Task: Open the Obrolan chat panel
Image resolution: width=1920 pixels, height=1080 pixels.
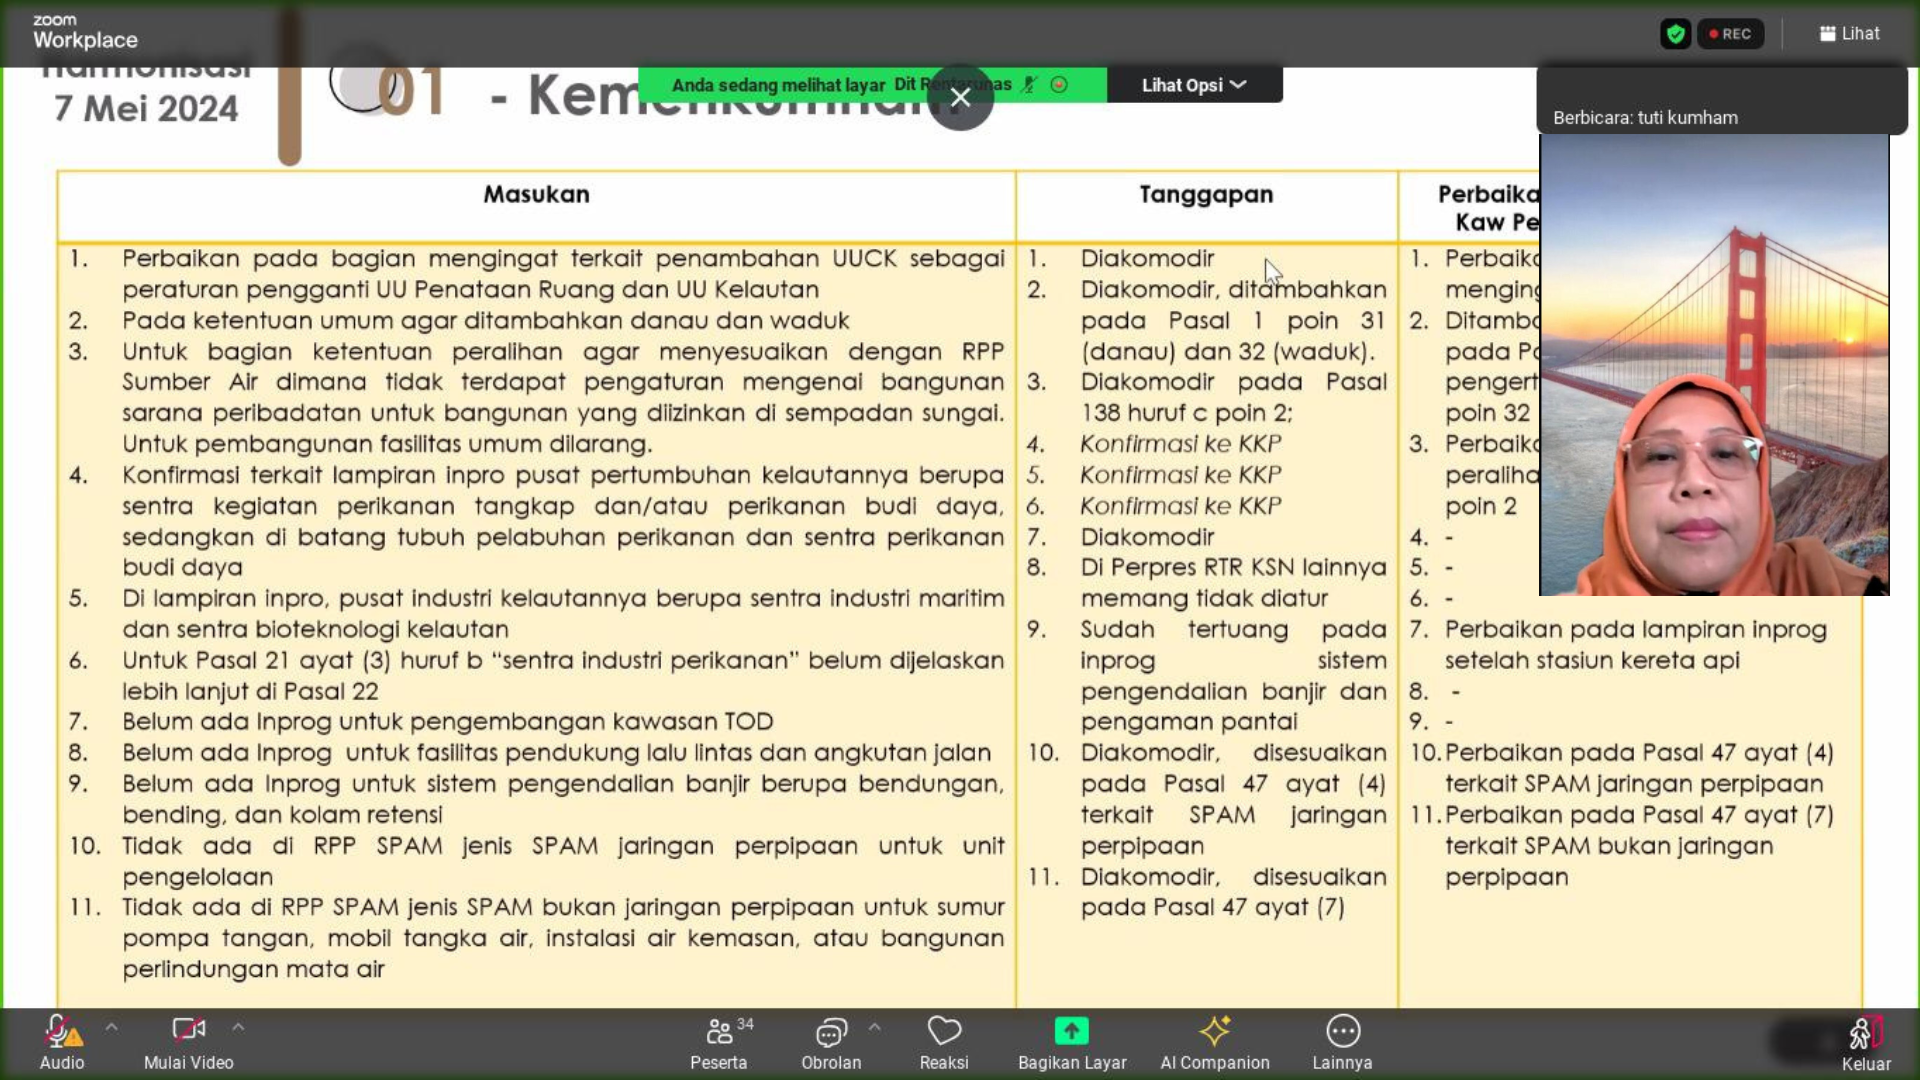Action: [x=831, y=1043]
